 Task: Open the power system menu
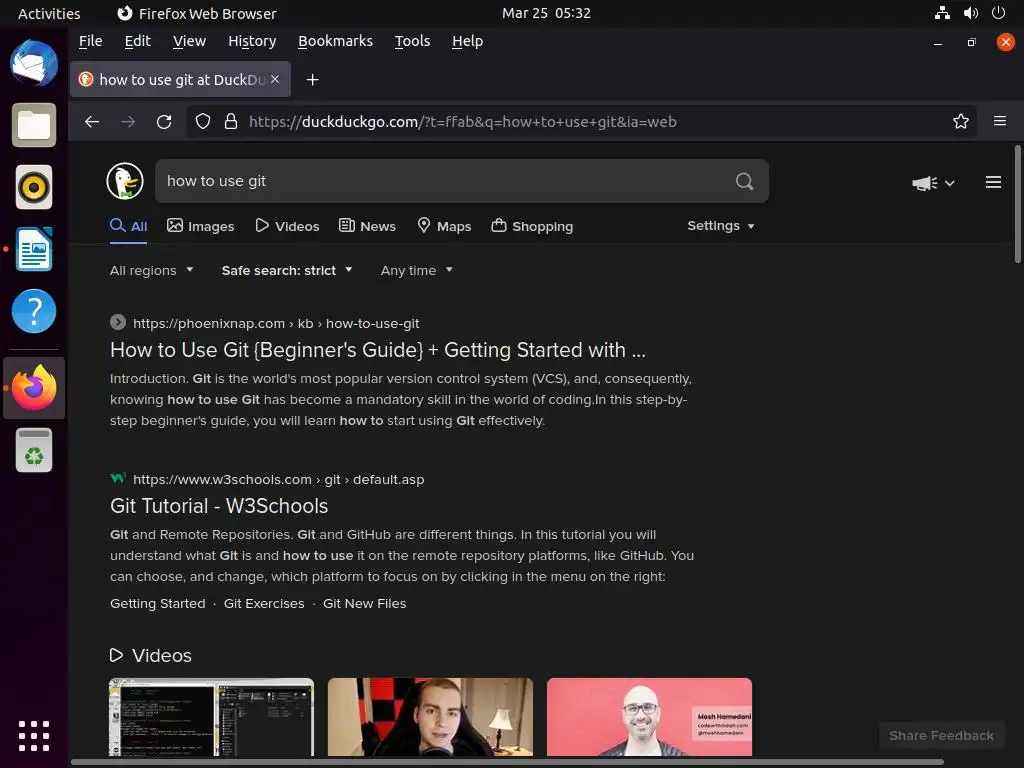click(998, 13)
